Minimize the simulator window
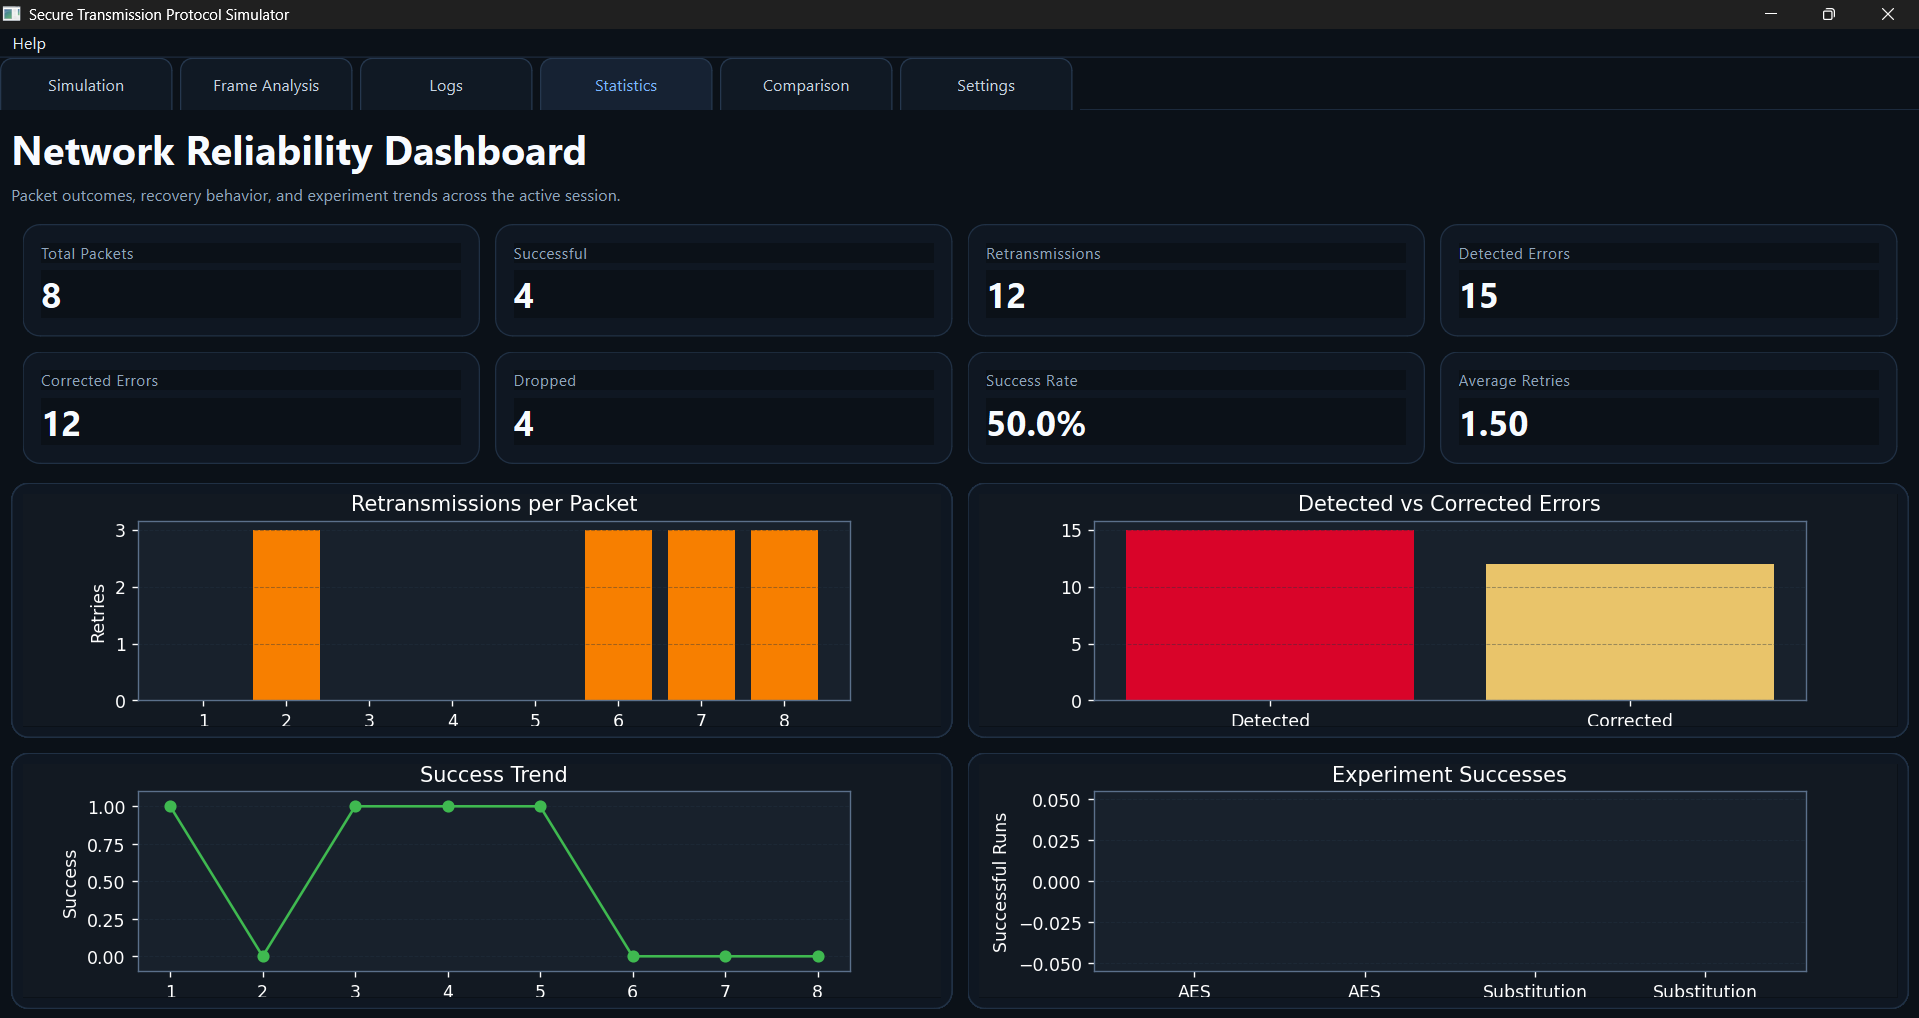 pyautogui.click(x=1771, y=14)
